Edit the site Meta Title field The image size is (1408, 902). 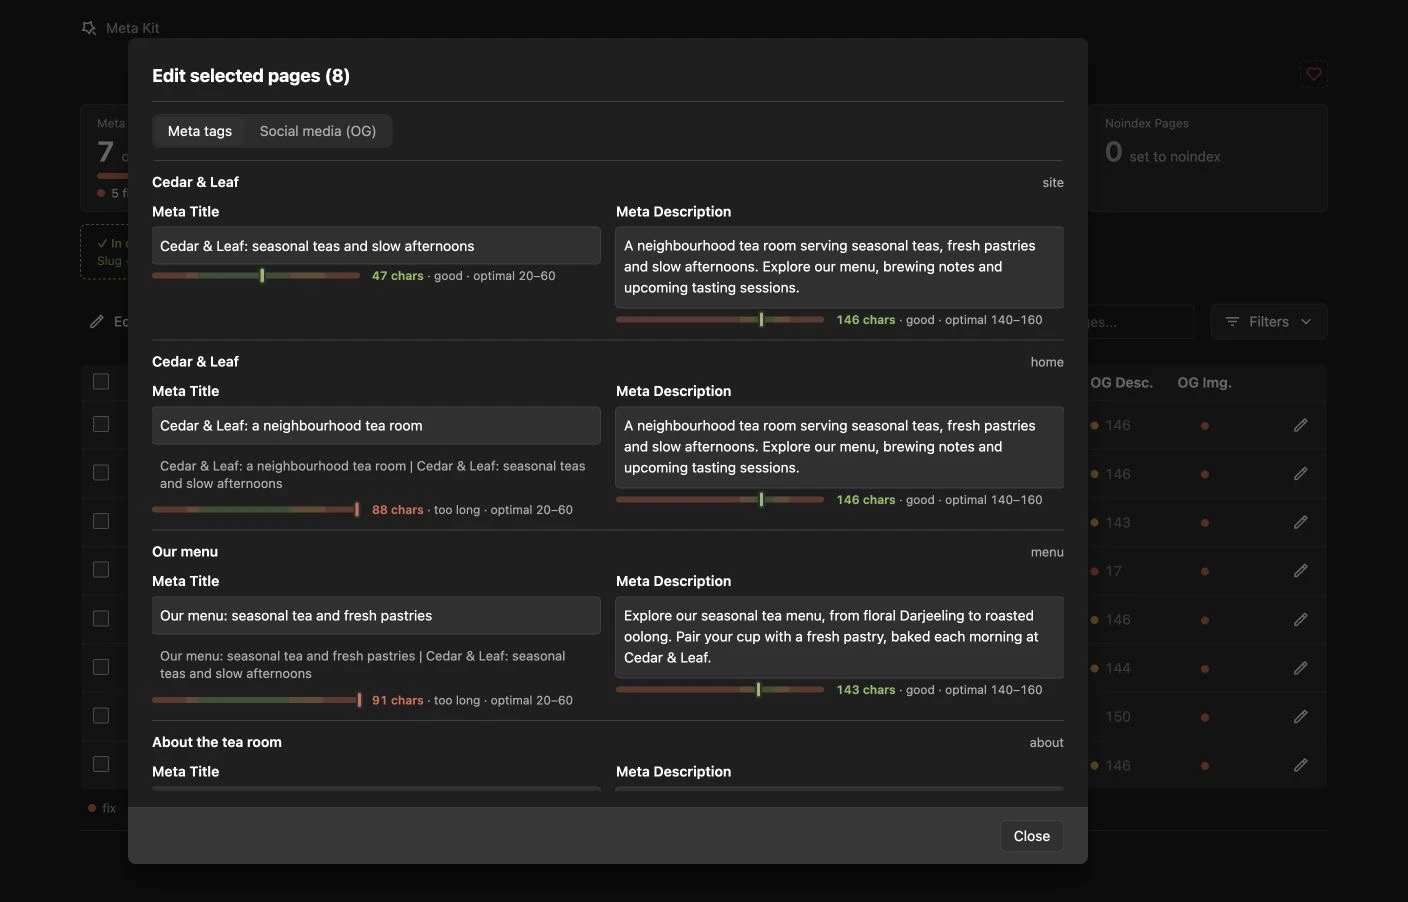tap(376, 246)
